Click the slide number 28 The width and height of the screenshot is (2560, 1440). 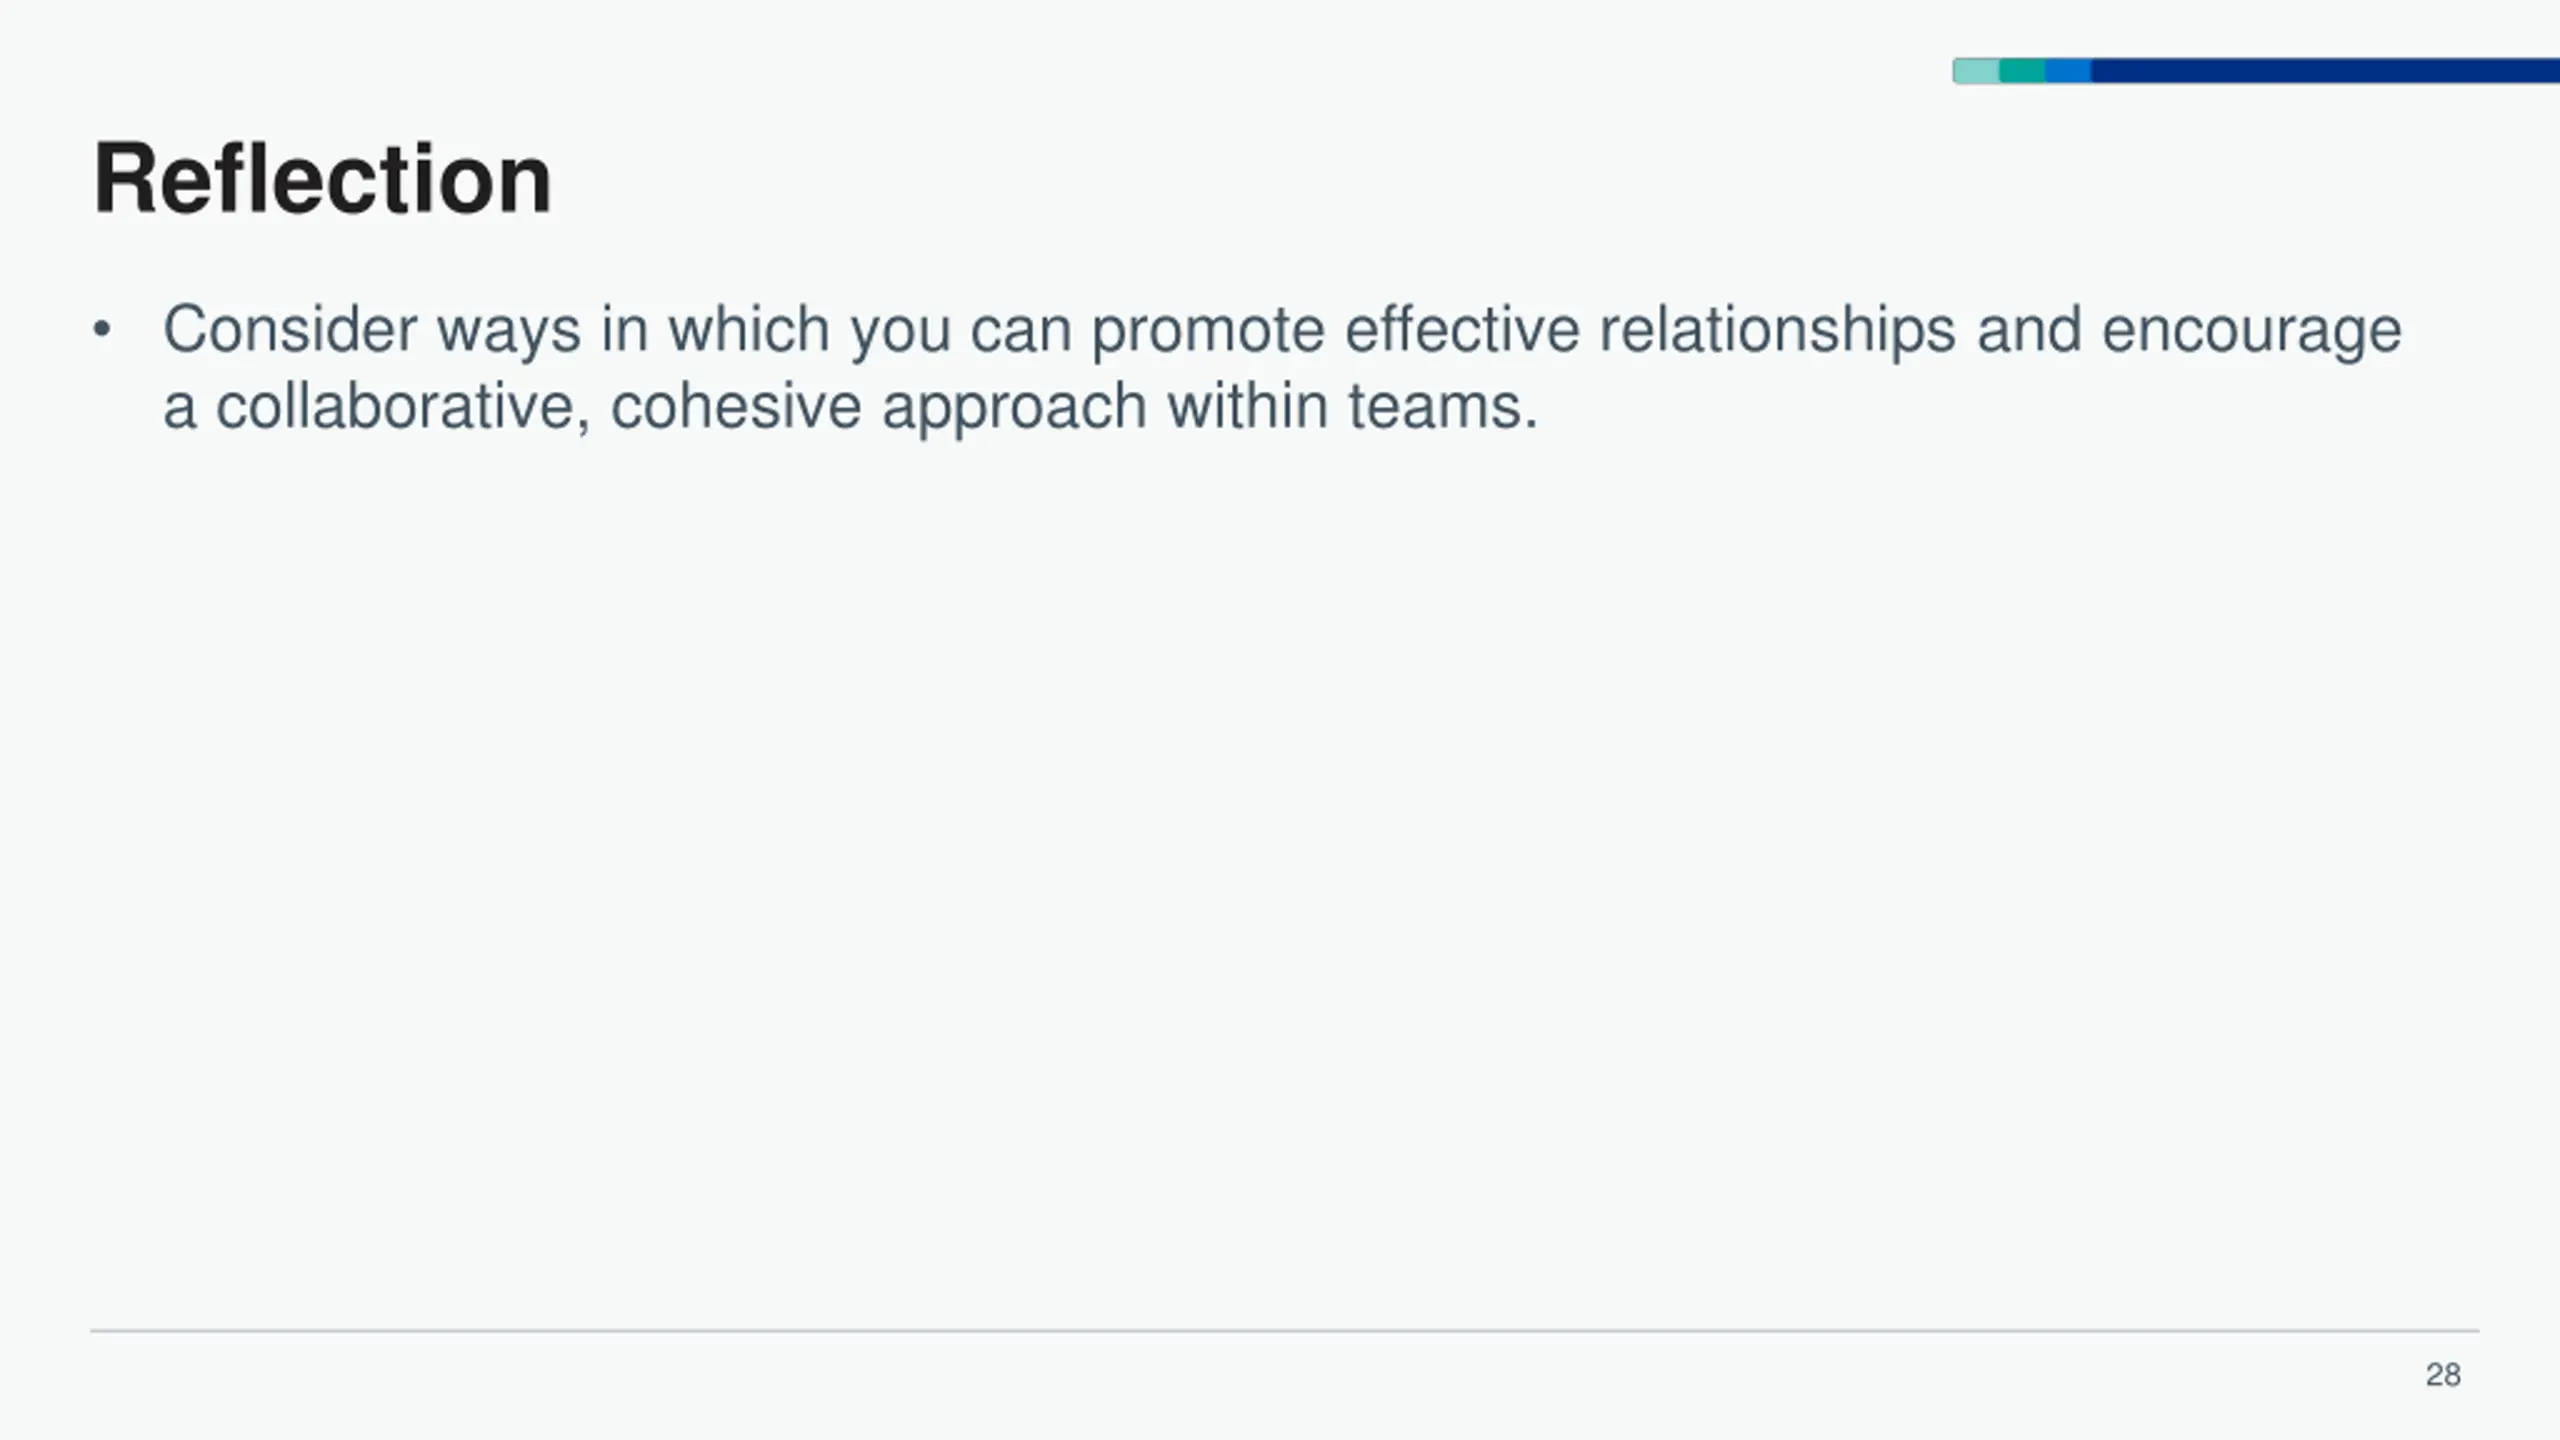pos(2443,1375)
